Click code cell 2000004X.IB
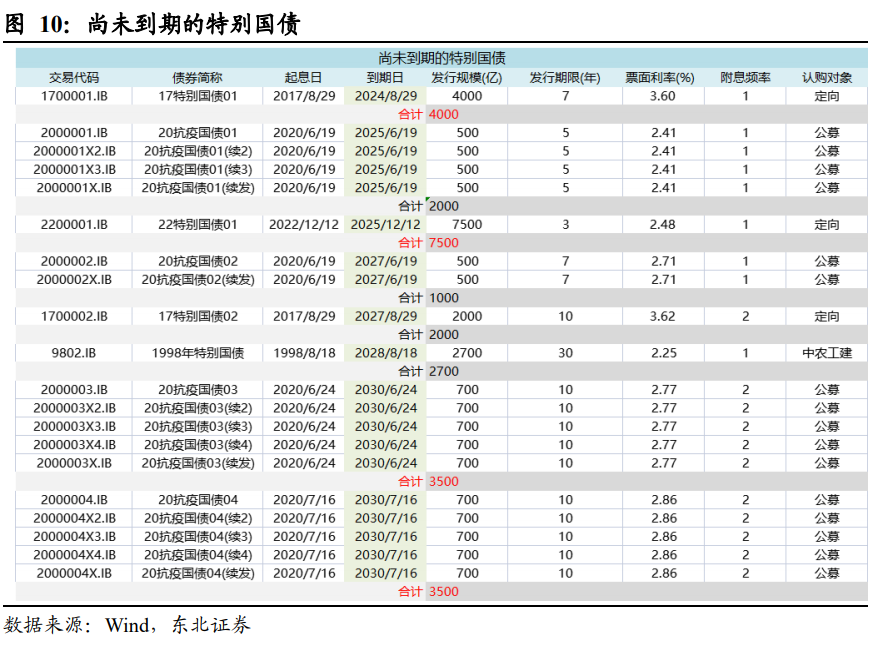The image size is (885, 648). click(x=74, y=573)
